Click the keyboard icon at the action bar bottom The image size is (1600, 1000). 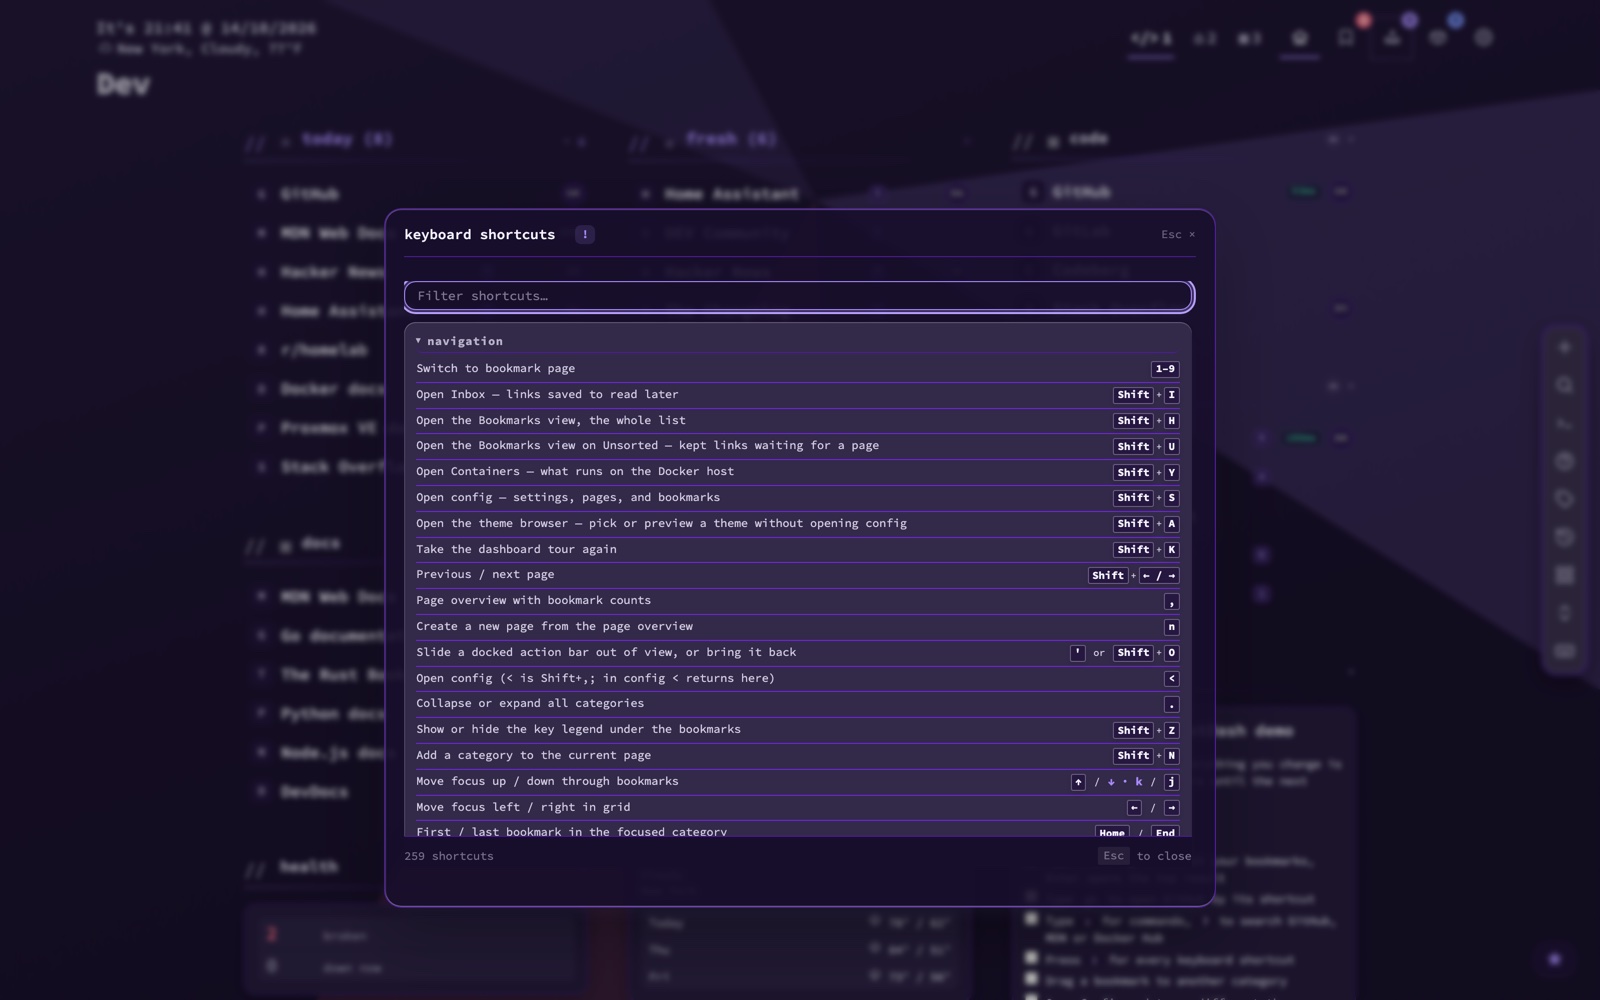point(1565,651)
